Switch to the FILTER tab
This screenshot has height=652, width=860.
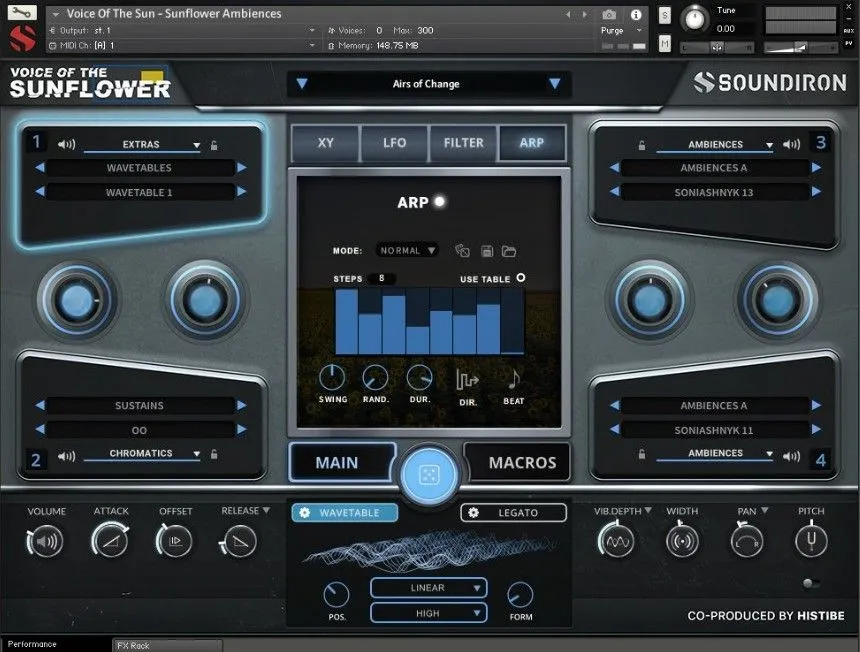pos(463,143)
